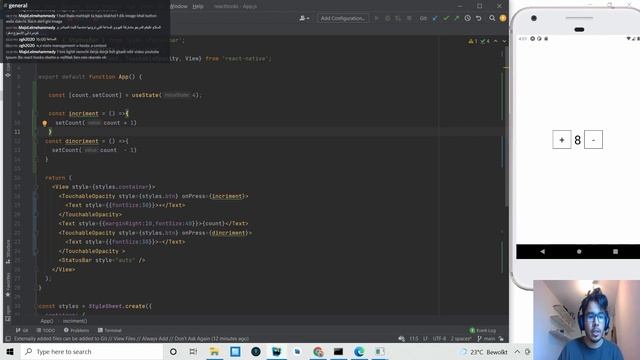Click the incriment function name in code
Viewport: 640px width, 360px height.
click(x=84, y=113)
